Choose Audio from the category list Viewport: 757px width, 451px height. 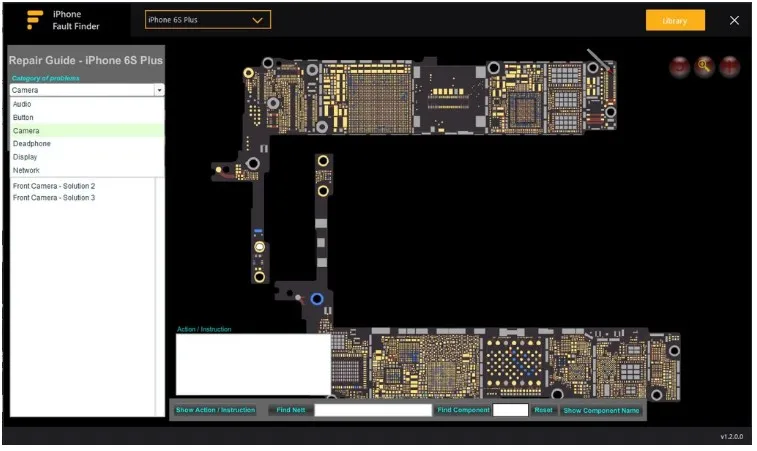pyautogui.click(x=87, y=104)
